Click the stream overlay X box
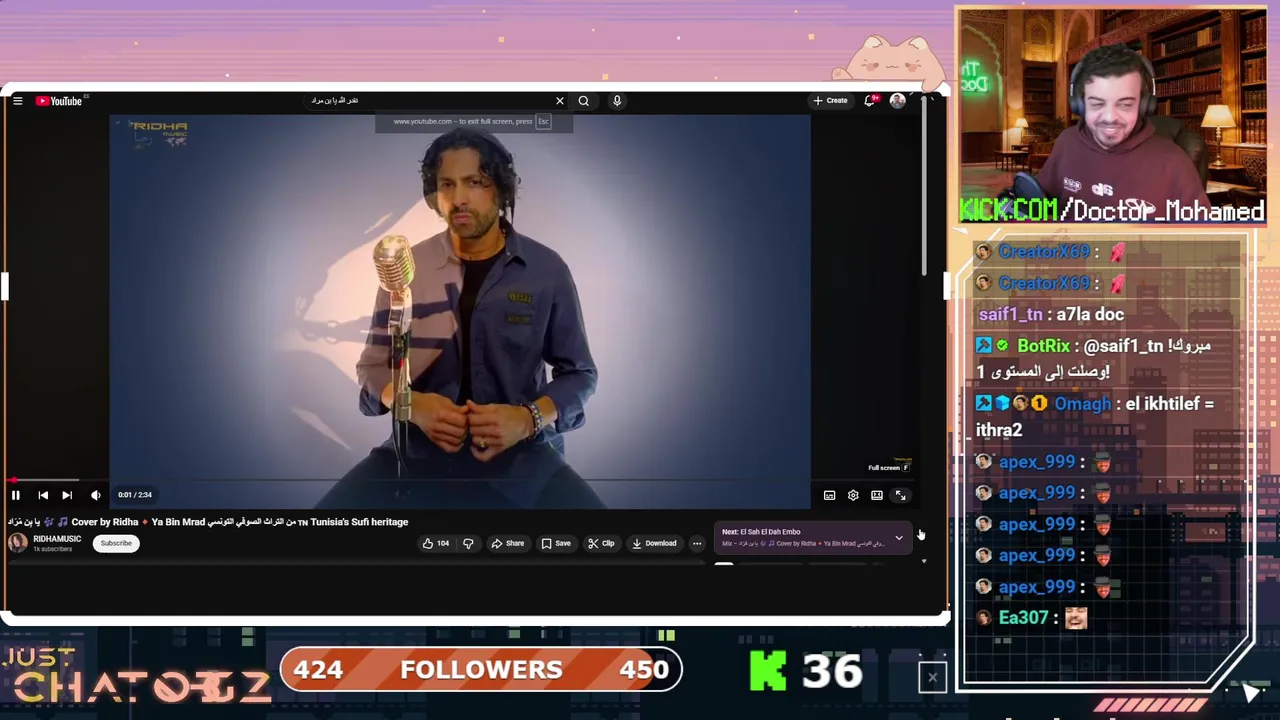1280x720 pixels. click(932, 677)
